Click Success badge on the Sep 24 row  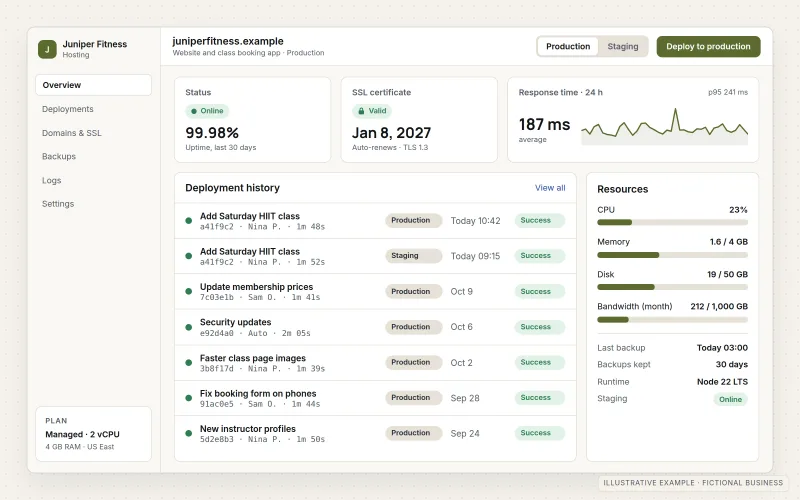[x=539, y=433]
